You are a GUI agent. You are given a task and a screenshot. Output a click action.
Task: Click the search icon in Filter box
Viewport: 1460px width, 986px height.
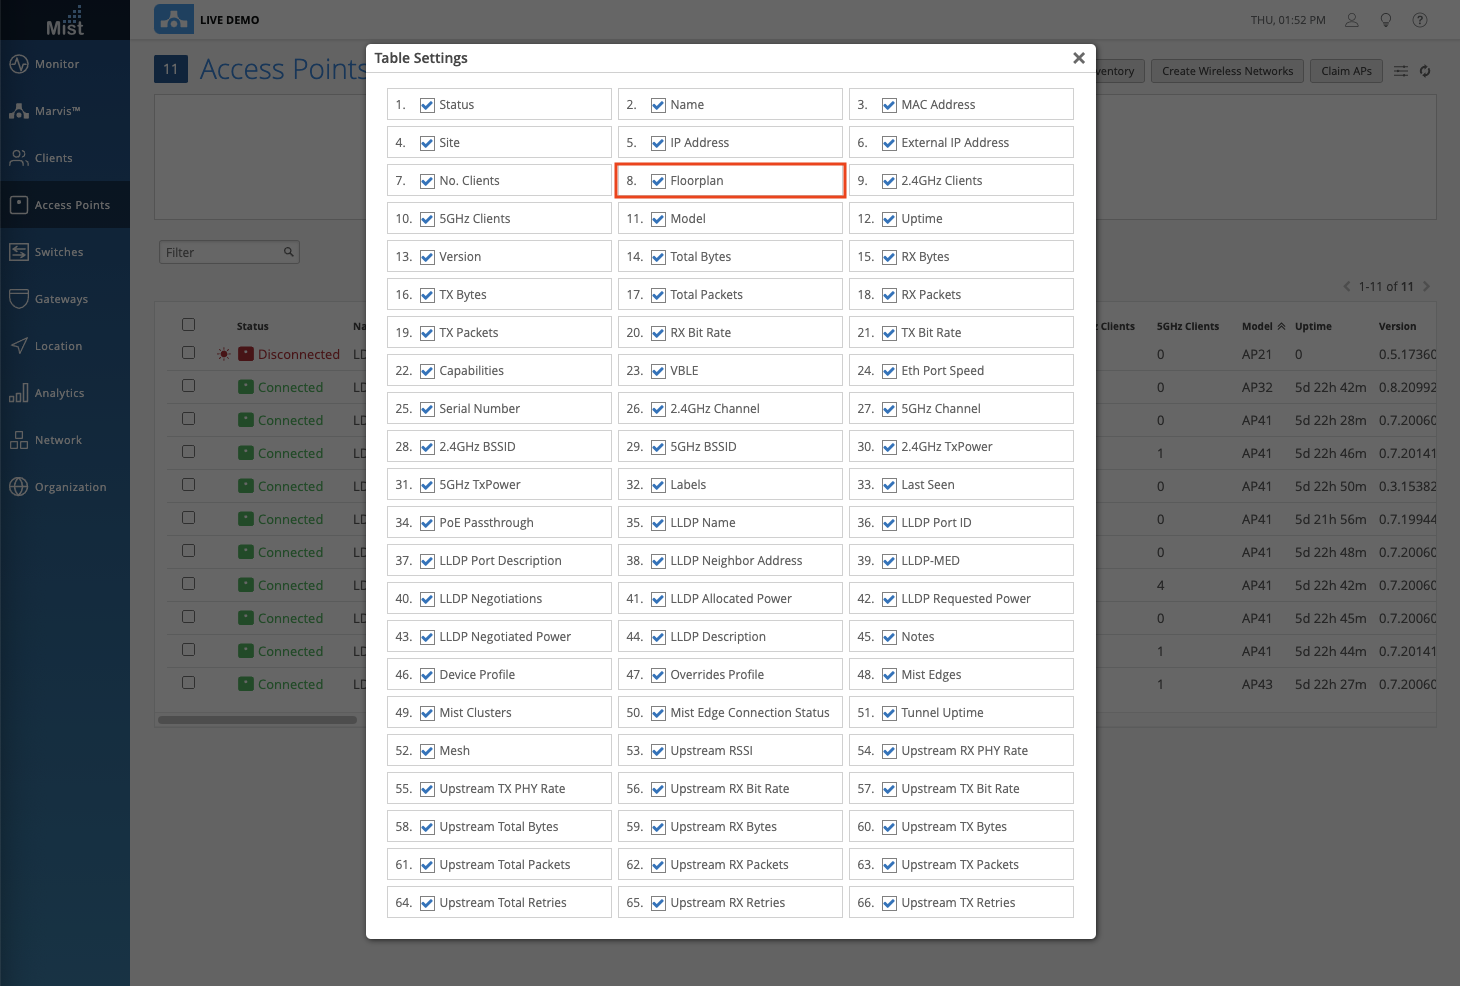point(288,252)
